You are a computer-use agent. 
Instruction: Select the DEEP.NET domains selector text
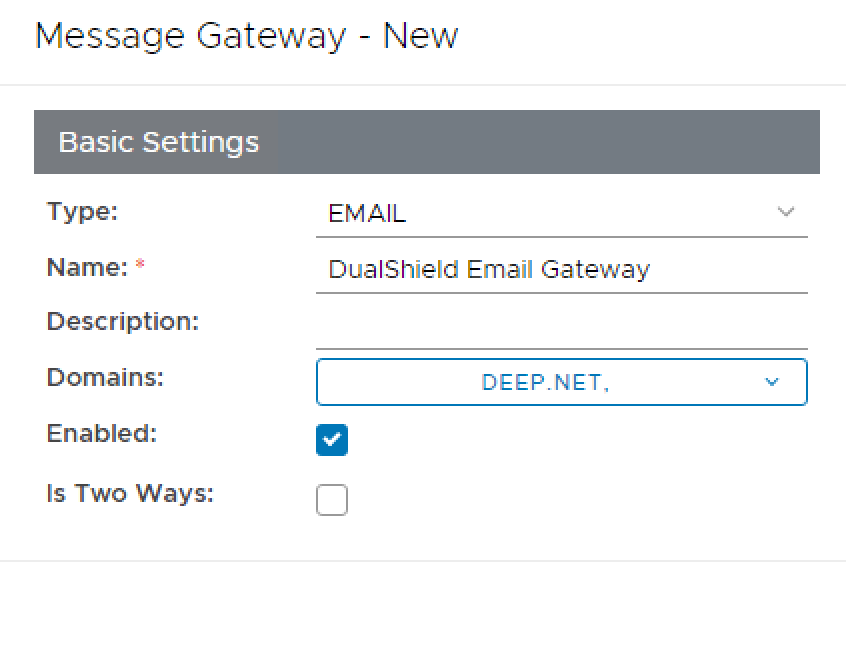coord(545,382)
